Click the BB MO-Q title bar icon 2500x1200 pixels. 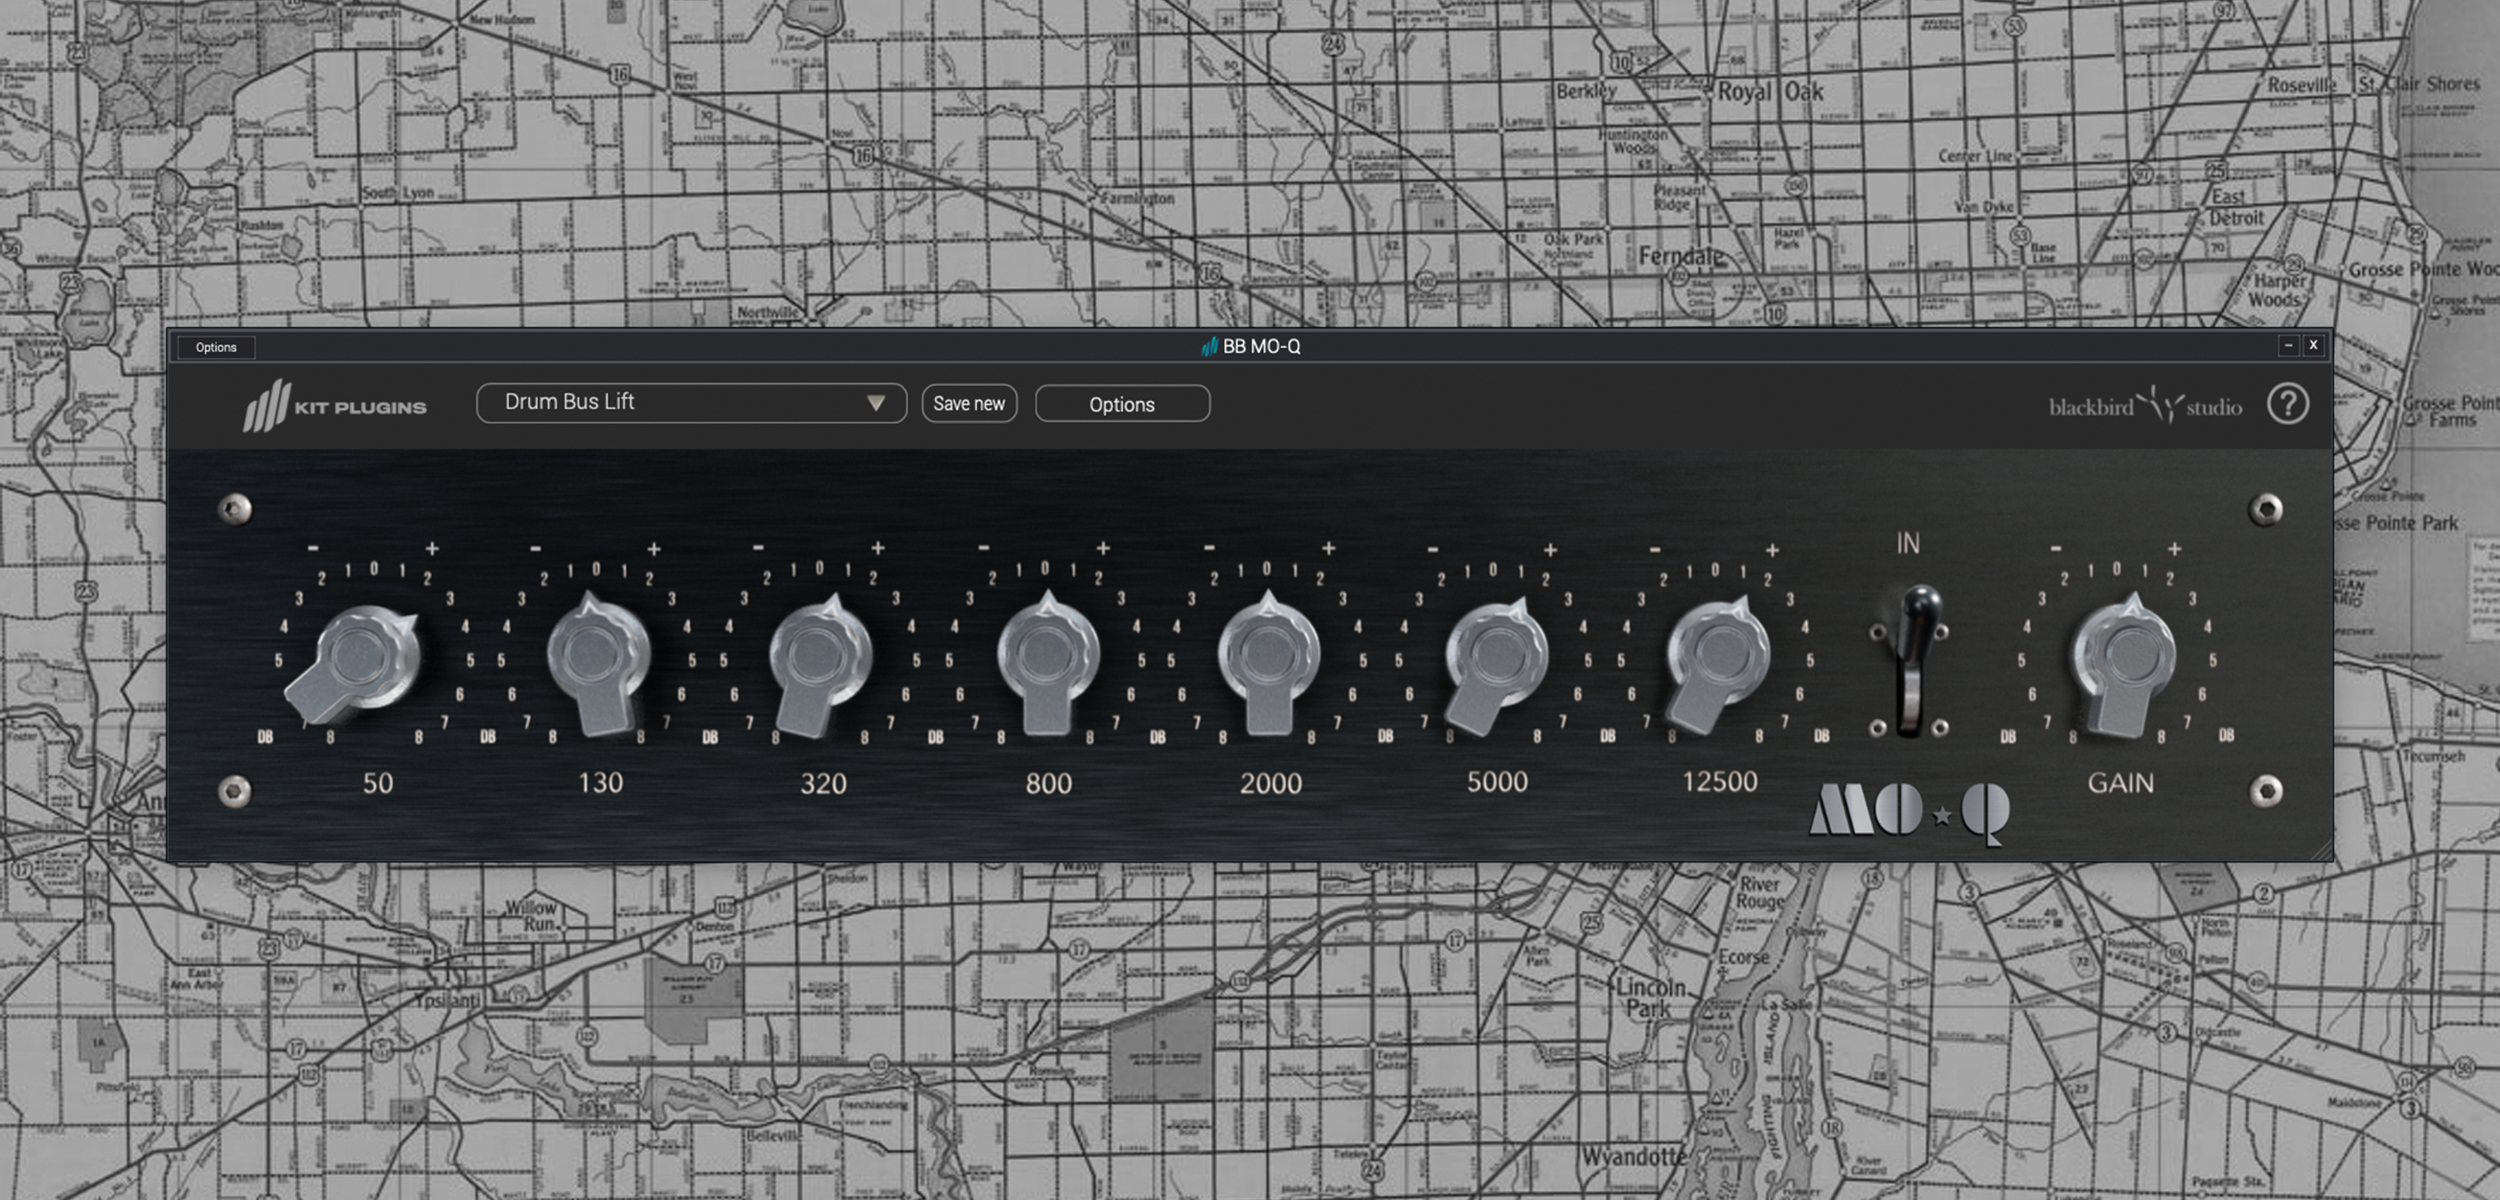tap(1209, 346)
